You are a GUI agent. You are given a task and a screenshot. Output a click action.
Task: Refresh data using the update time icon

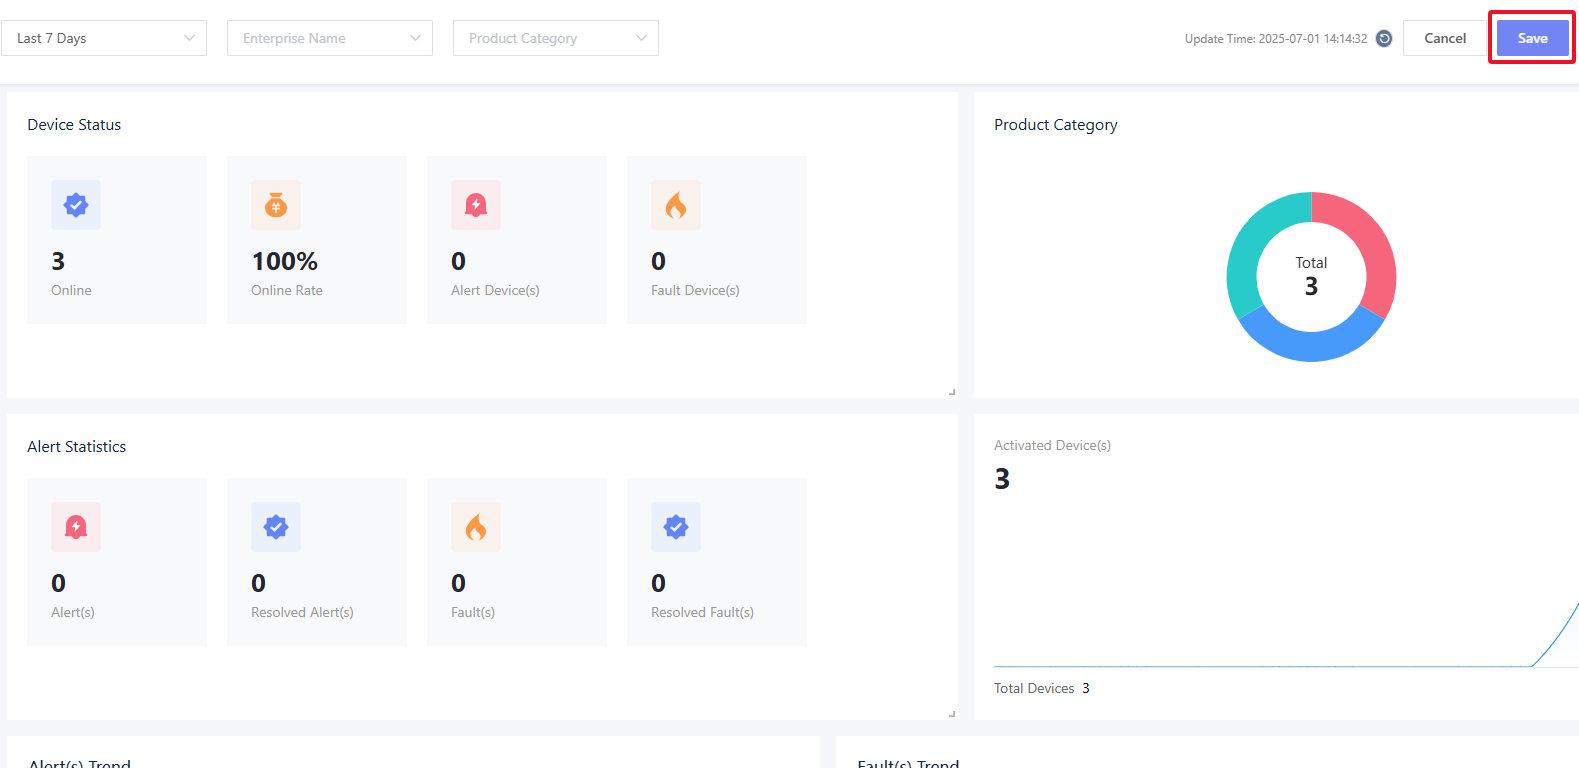[x=1384, y=38]
